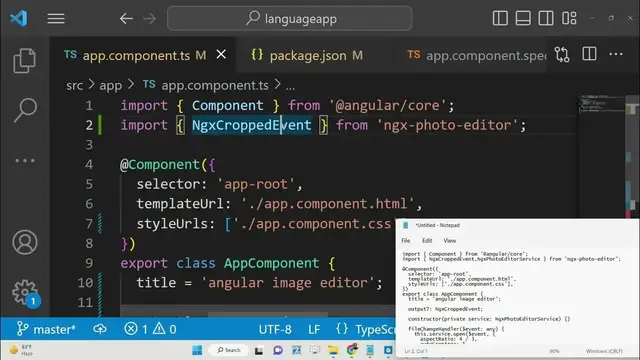Click the UTF-8 encoding status item
This screenshot has height=360, width=640.
pyautogui.click(x=275, y=329)
